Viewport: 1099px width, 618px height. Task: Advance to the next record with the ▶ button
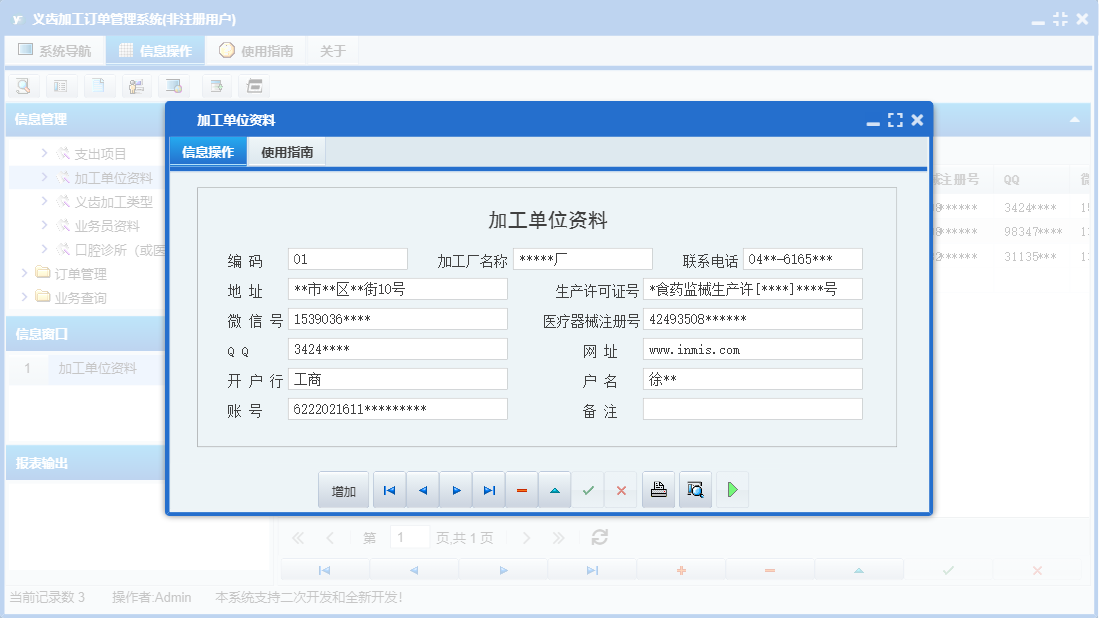tap(455, 489)
